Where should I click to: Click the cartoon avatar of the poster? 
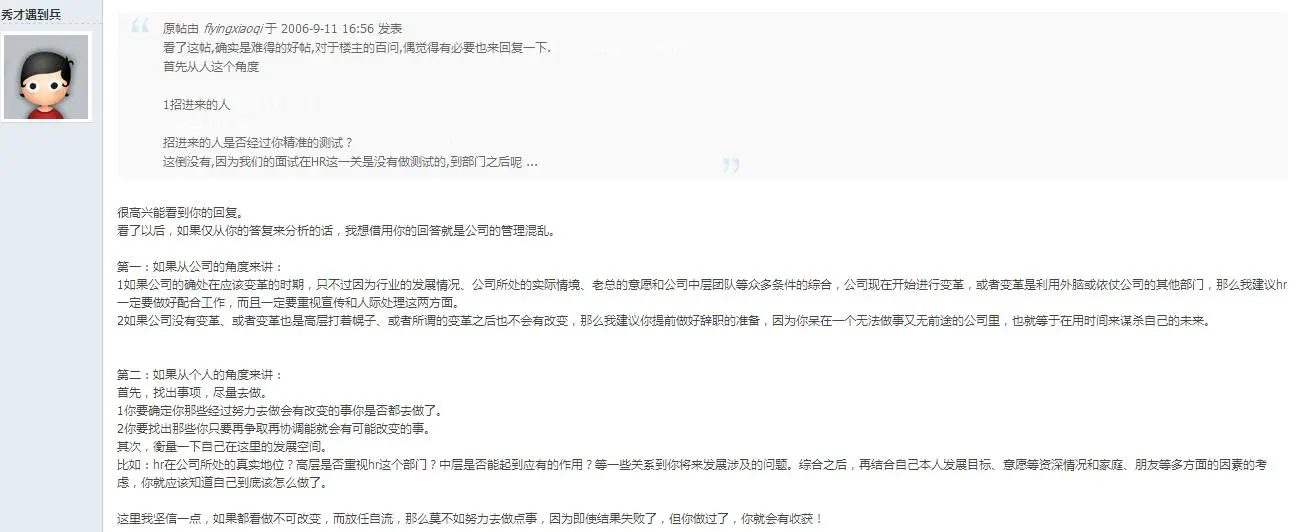[x=46, y=77]
